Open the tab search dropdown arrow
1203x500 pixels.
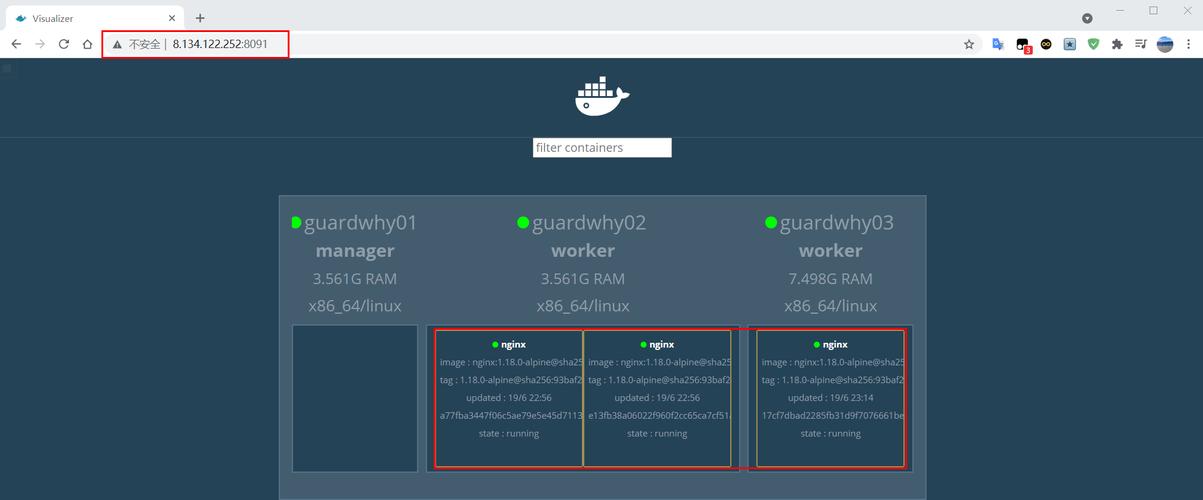pyautogui.click(x=1087, y=18)
